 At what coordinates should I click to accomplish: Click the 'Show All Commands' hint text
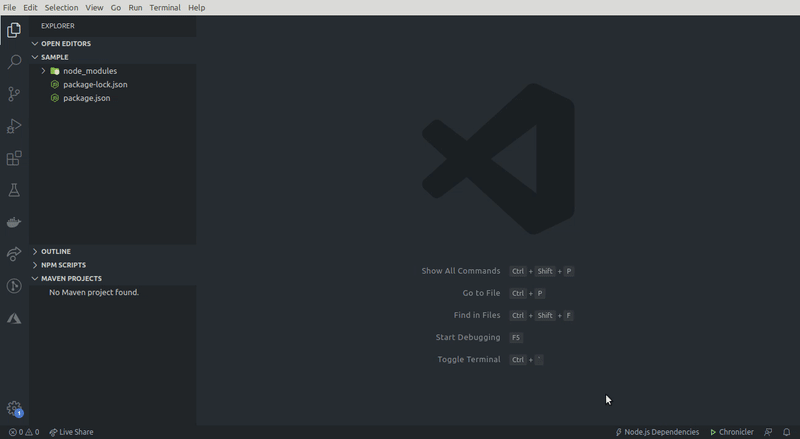click(461, 271)
